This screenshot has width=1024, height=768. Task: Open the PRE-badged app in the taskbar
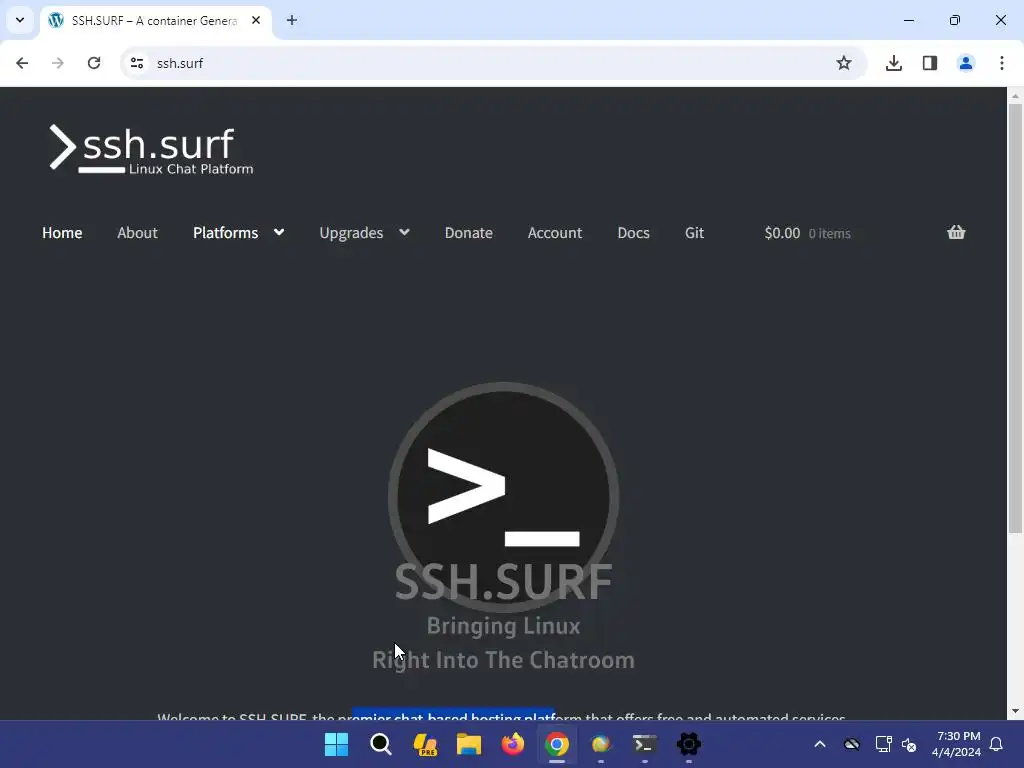425,744
